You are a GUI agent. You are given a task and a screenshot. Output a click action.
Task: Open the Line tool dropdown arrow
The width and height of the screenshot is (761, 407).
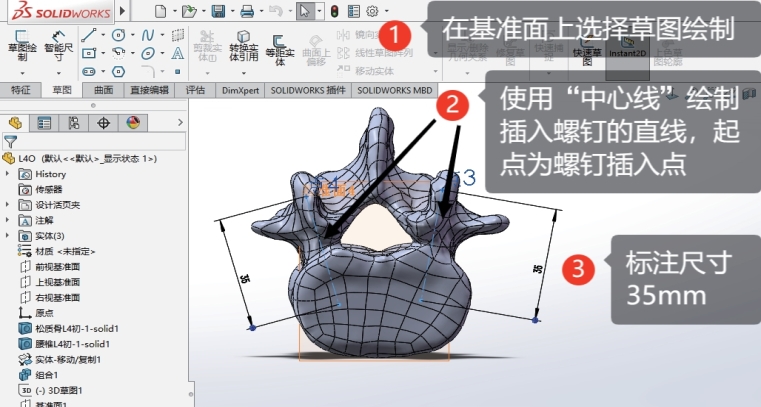(103, 35)
